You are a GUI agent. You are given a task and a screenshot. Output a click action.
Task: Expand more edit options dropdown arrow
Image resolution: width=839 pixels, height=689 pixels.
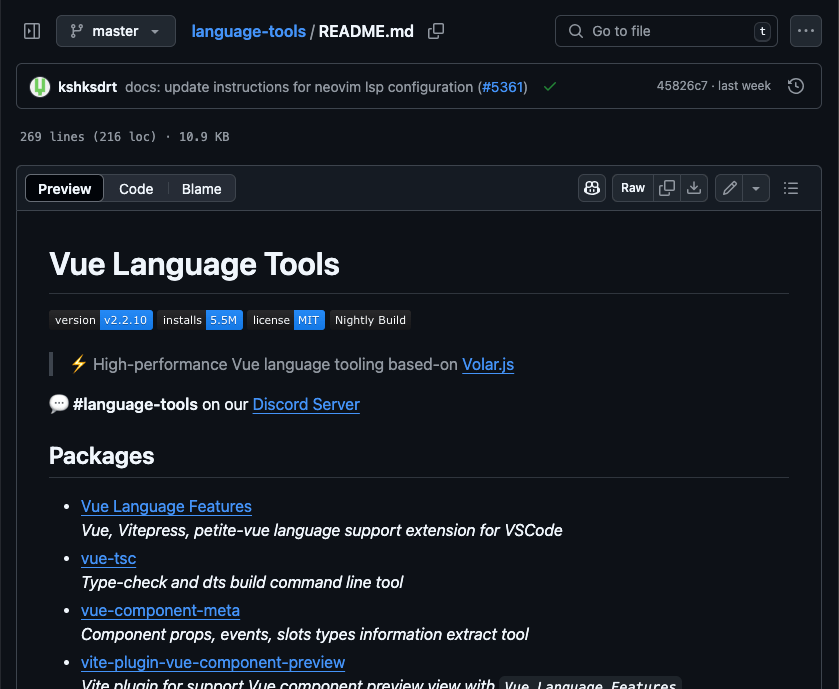click(756, 188)
